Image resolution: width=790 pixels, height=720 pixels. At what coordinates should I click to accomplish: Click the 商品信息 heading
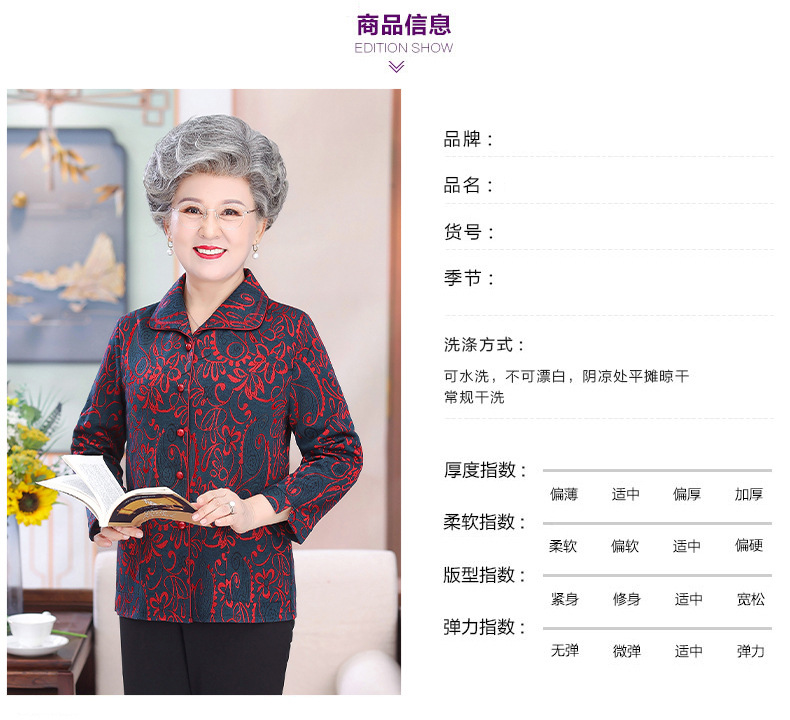[x=404, y=25]
